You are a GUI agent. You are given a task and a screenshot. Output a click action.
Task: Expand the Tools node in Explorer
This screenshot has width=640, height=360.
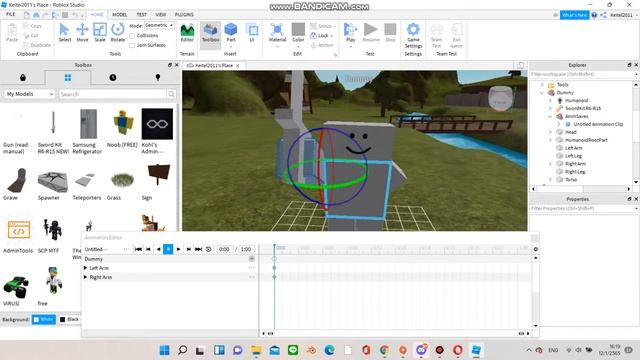(542, 84)
